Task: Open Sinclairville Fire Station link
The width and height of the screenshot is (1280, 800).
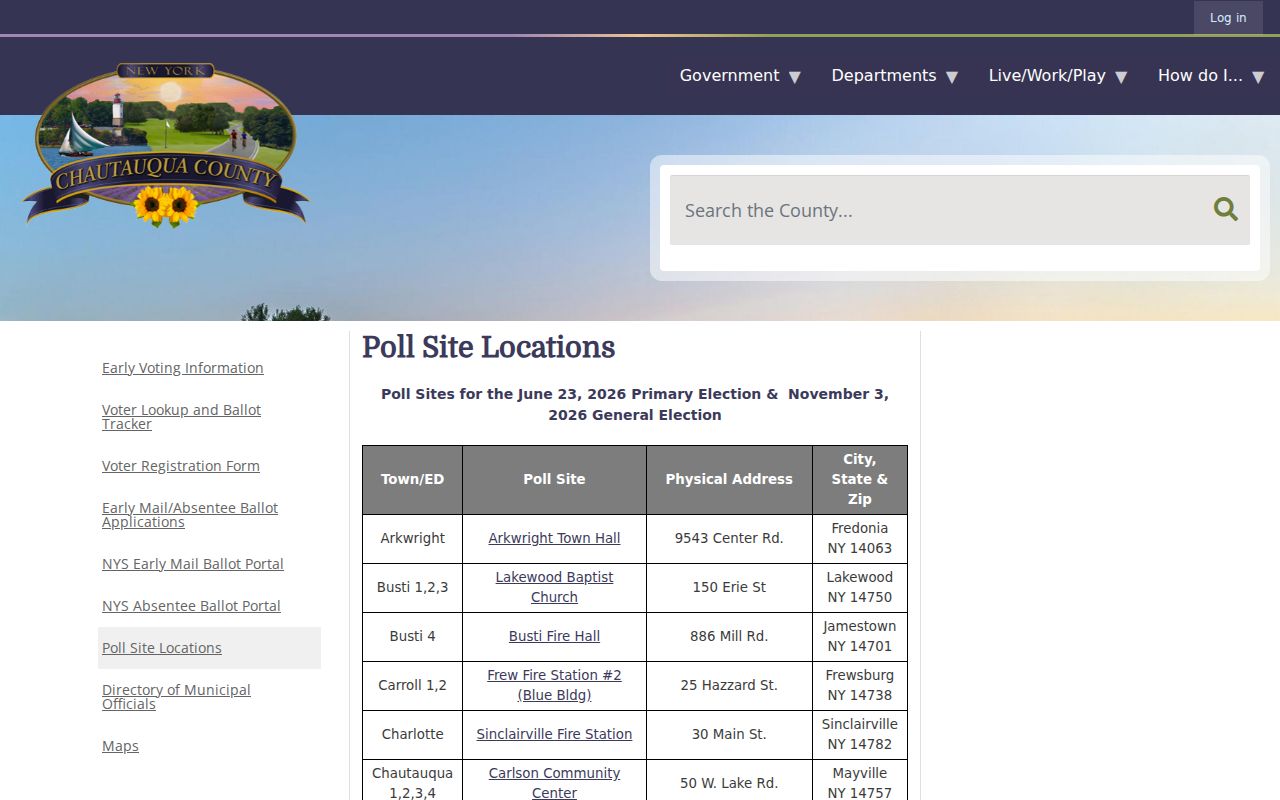Action: tap(554, 734)
